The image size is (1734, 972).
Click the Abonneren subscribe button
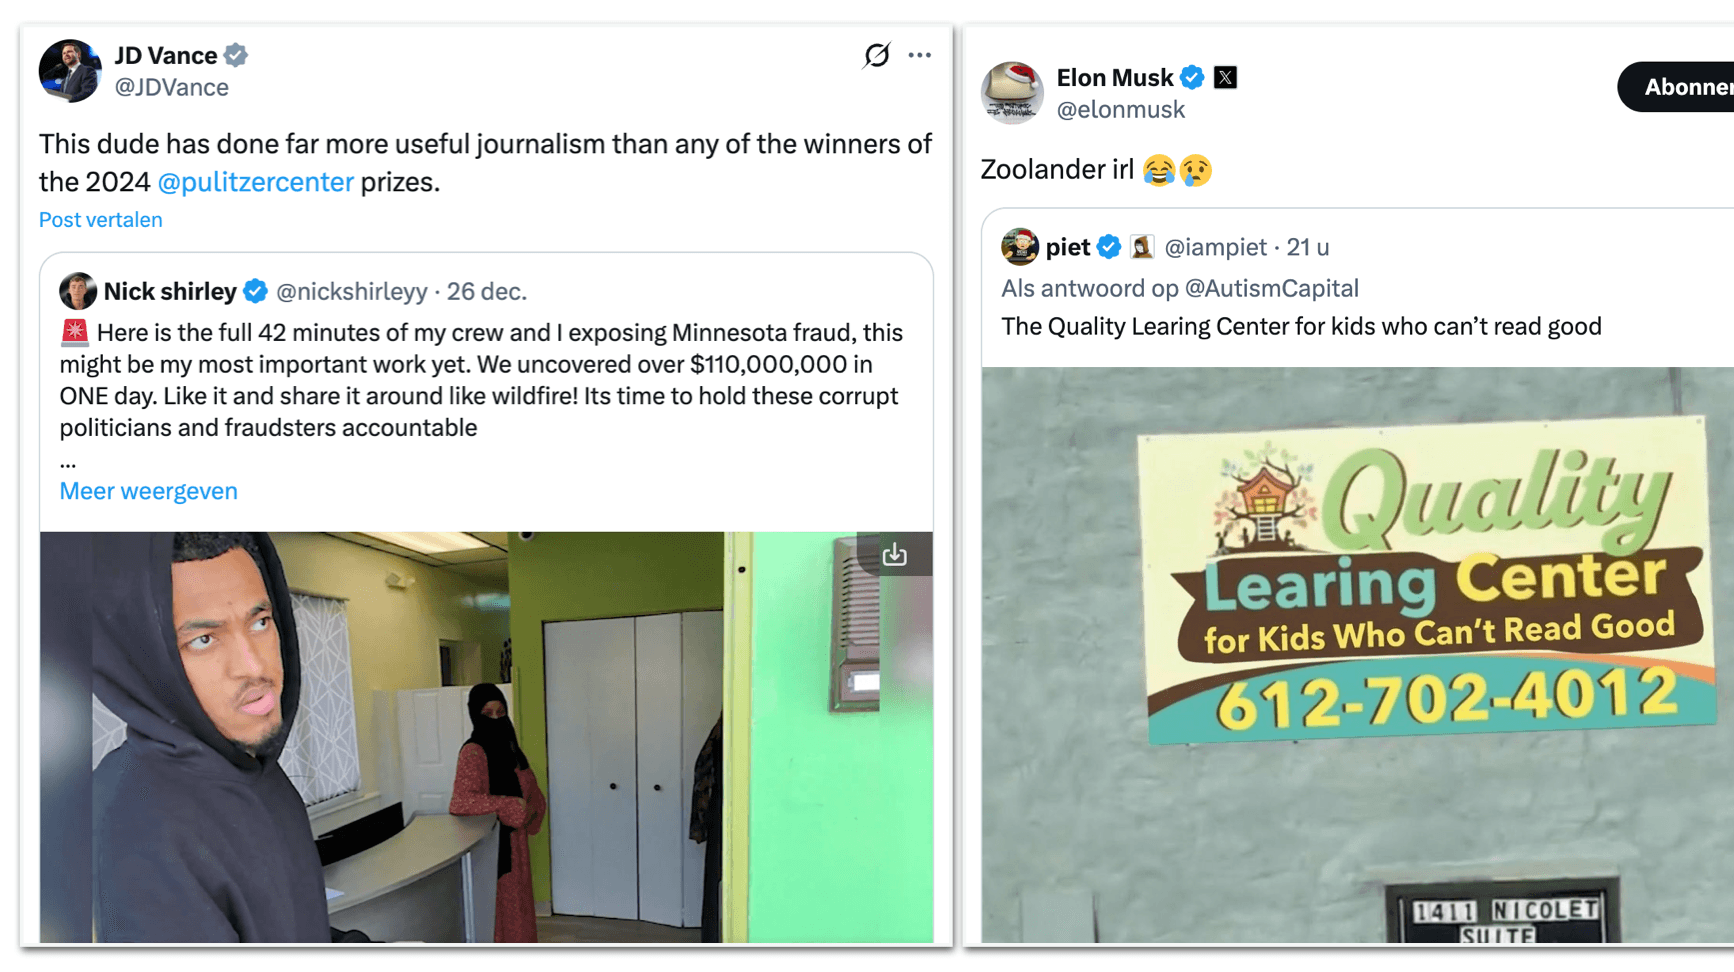pyautogui.click(x=1676, y=87)
